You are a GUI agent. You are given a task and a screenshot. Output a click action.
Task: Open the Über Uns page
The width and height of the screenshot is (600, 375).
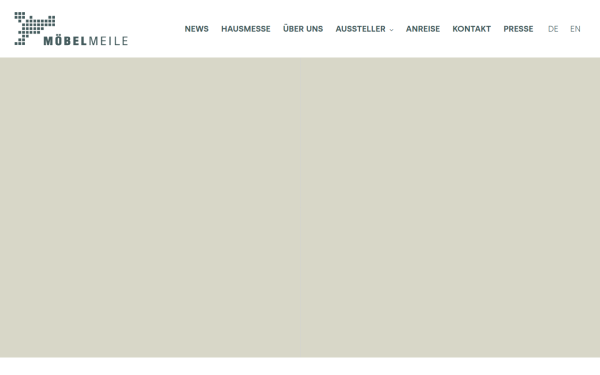[303, 29]
